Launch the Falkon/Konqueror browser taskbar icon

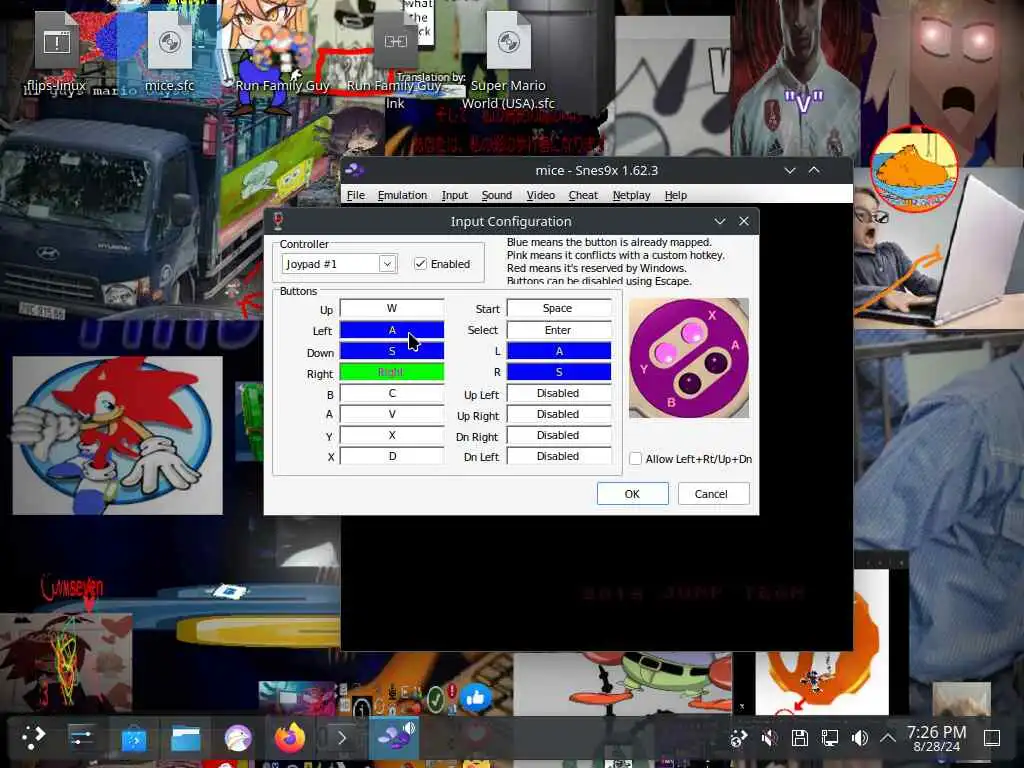[x=238, y=739]
